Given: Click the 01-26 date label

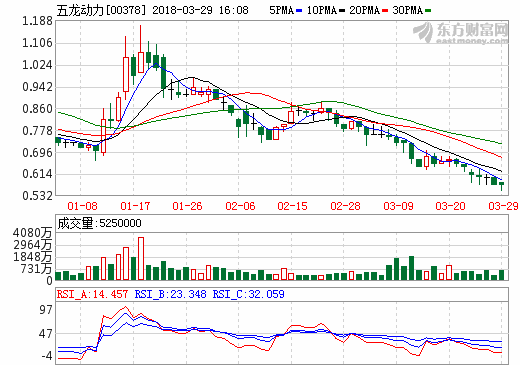Looking at the screenshot, I should tap(187, 206).
